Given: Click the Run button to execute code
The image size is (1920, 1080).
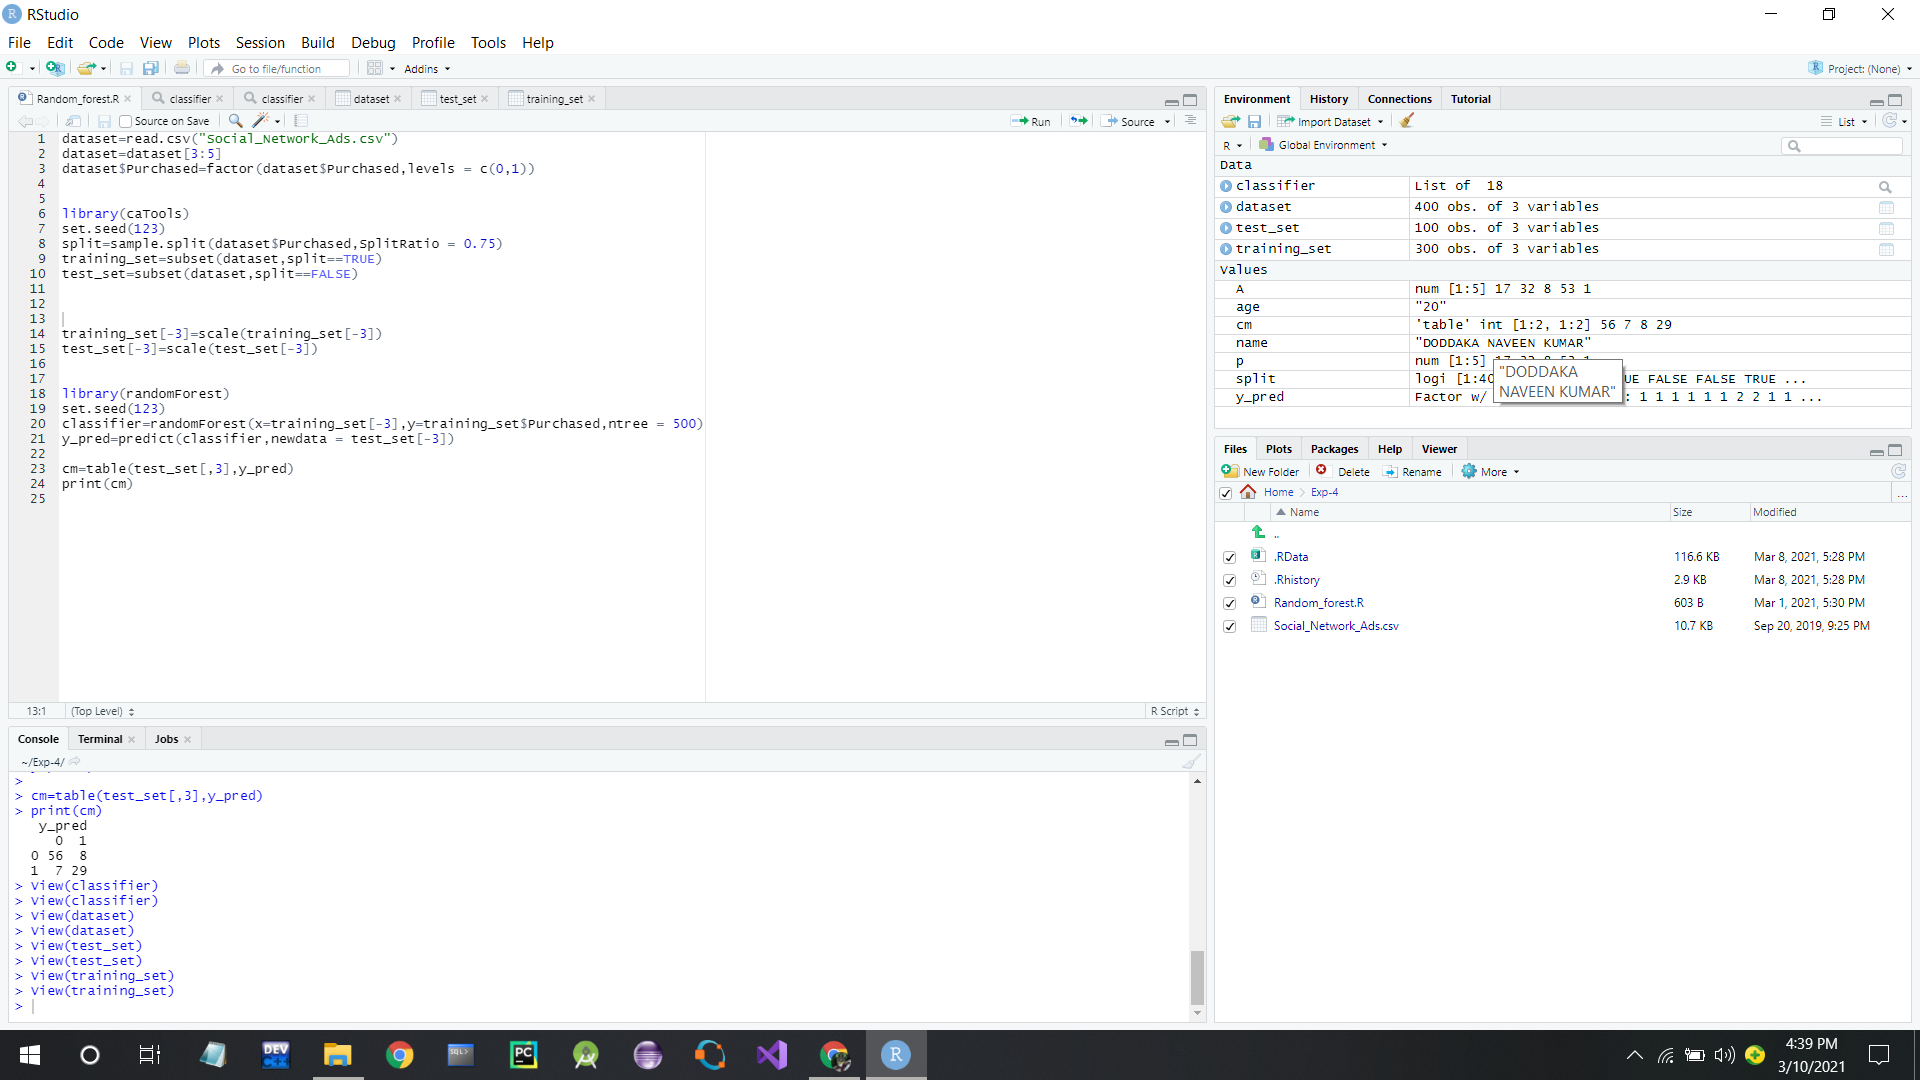Looking at the screenshot, I should point(1032,120).
